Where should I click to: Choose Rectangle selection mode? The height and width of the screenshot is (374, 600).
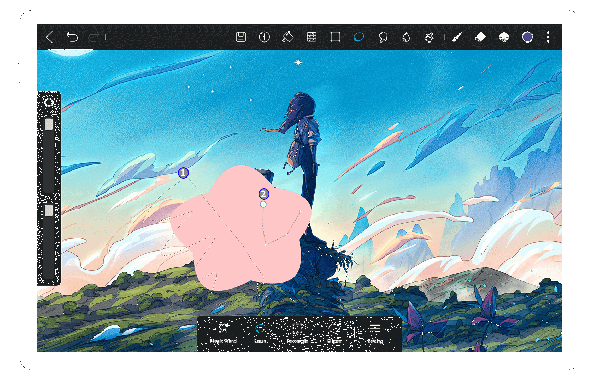(297, 333)
